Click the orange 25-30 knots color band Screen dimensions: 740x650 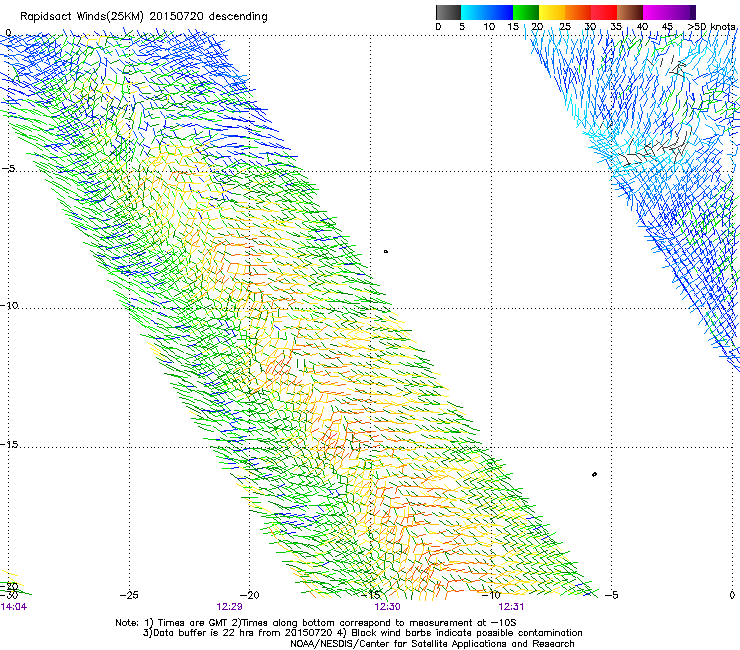point(578,12)
